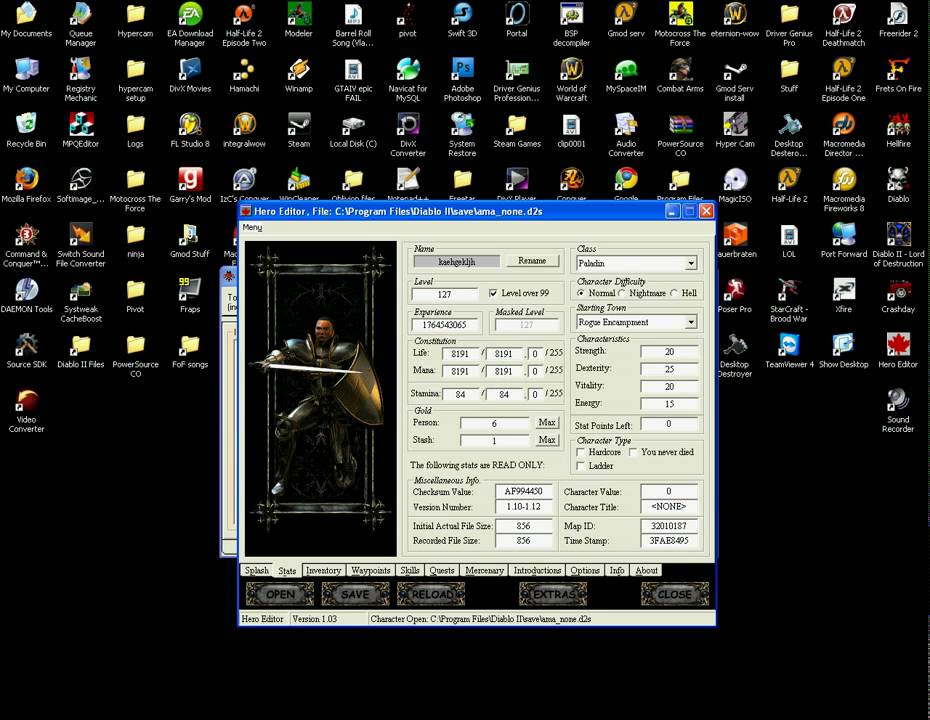Switch to the Inventory tab

[323, 571]
